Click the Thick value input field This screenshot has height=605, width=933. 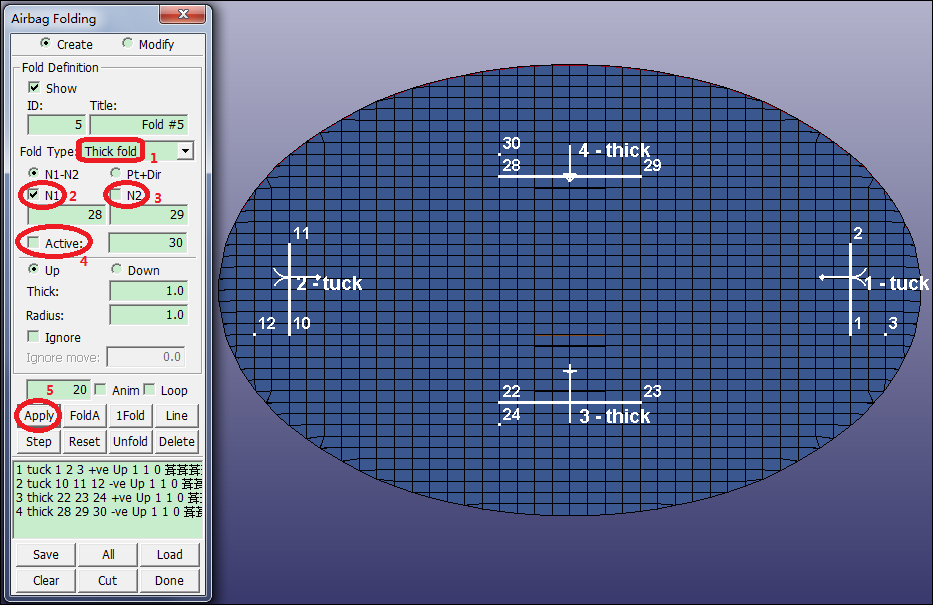pyautogui.click(x=147, y=291)
